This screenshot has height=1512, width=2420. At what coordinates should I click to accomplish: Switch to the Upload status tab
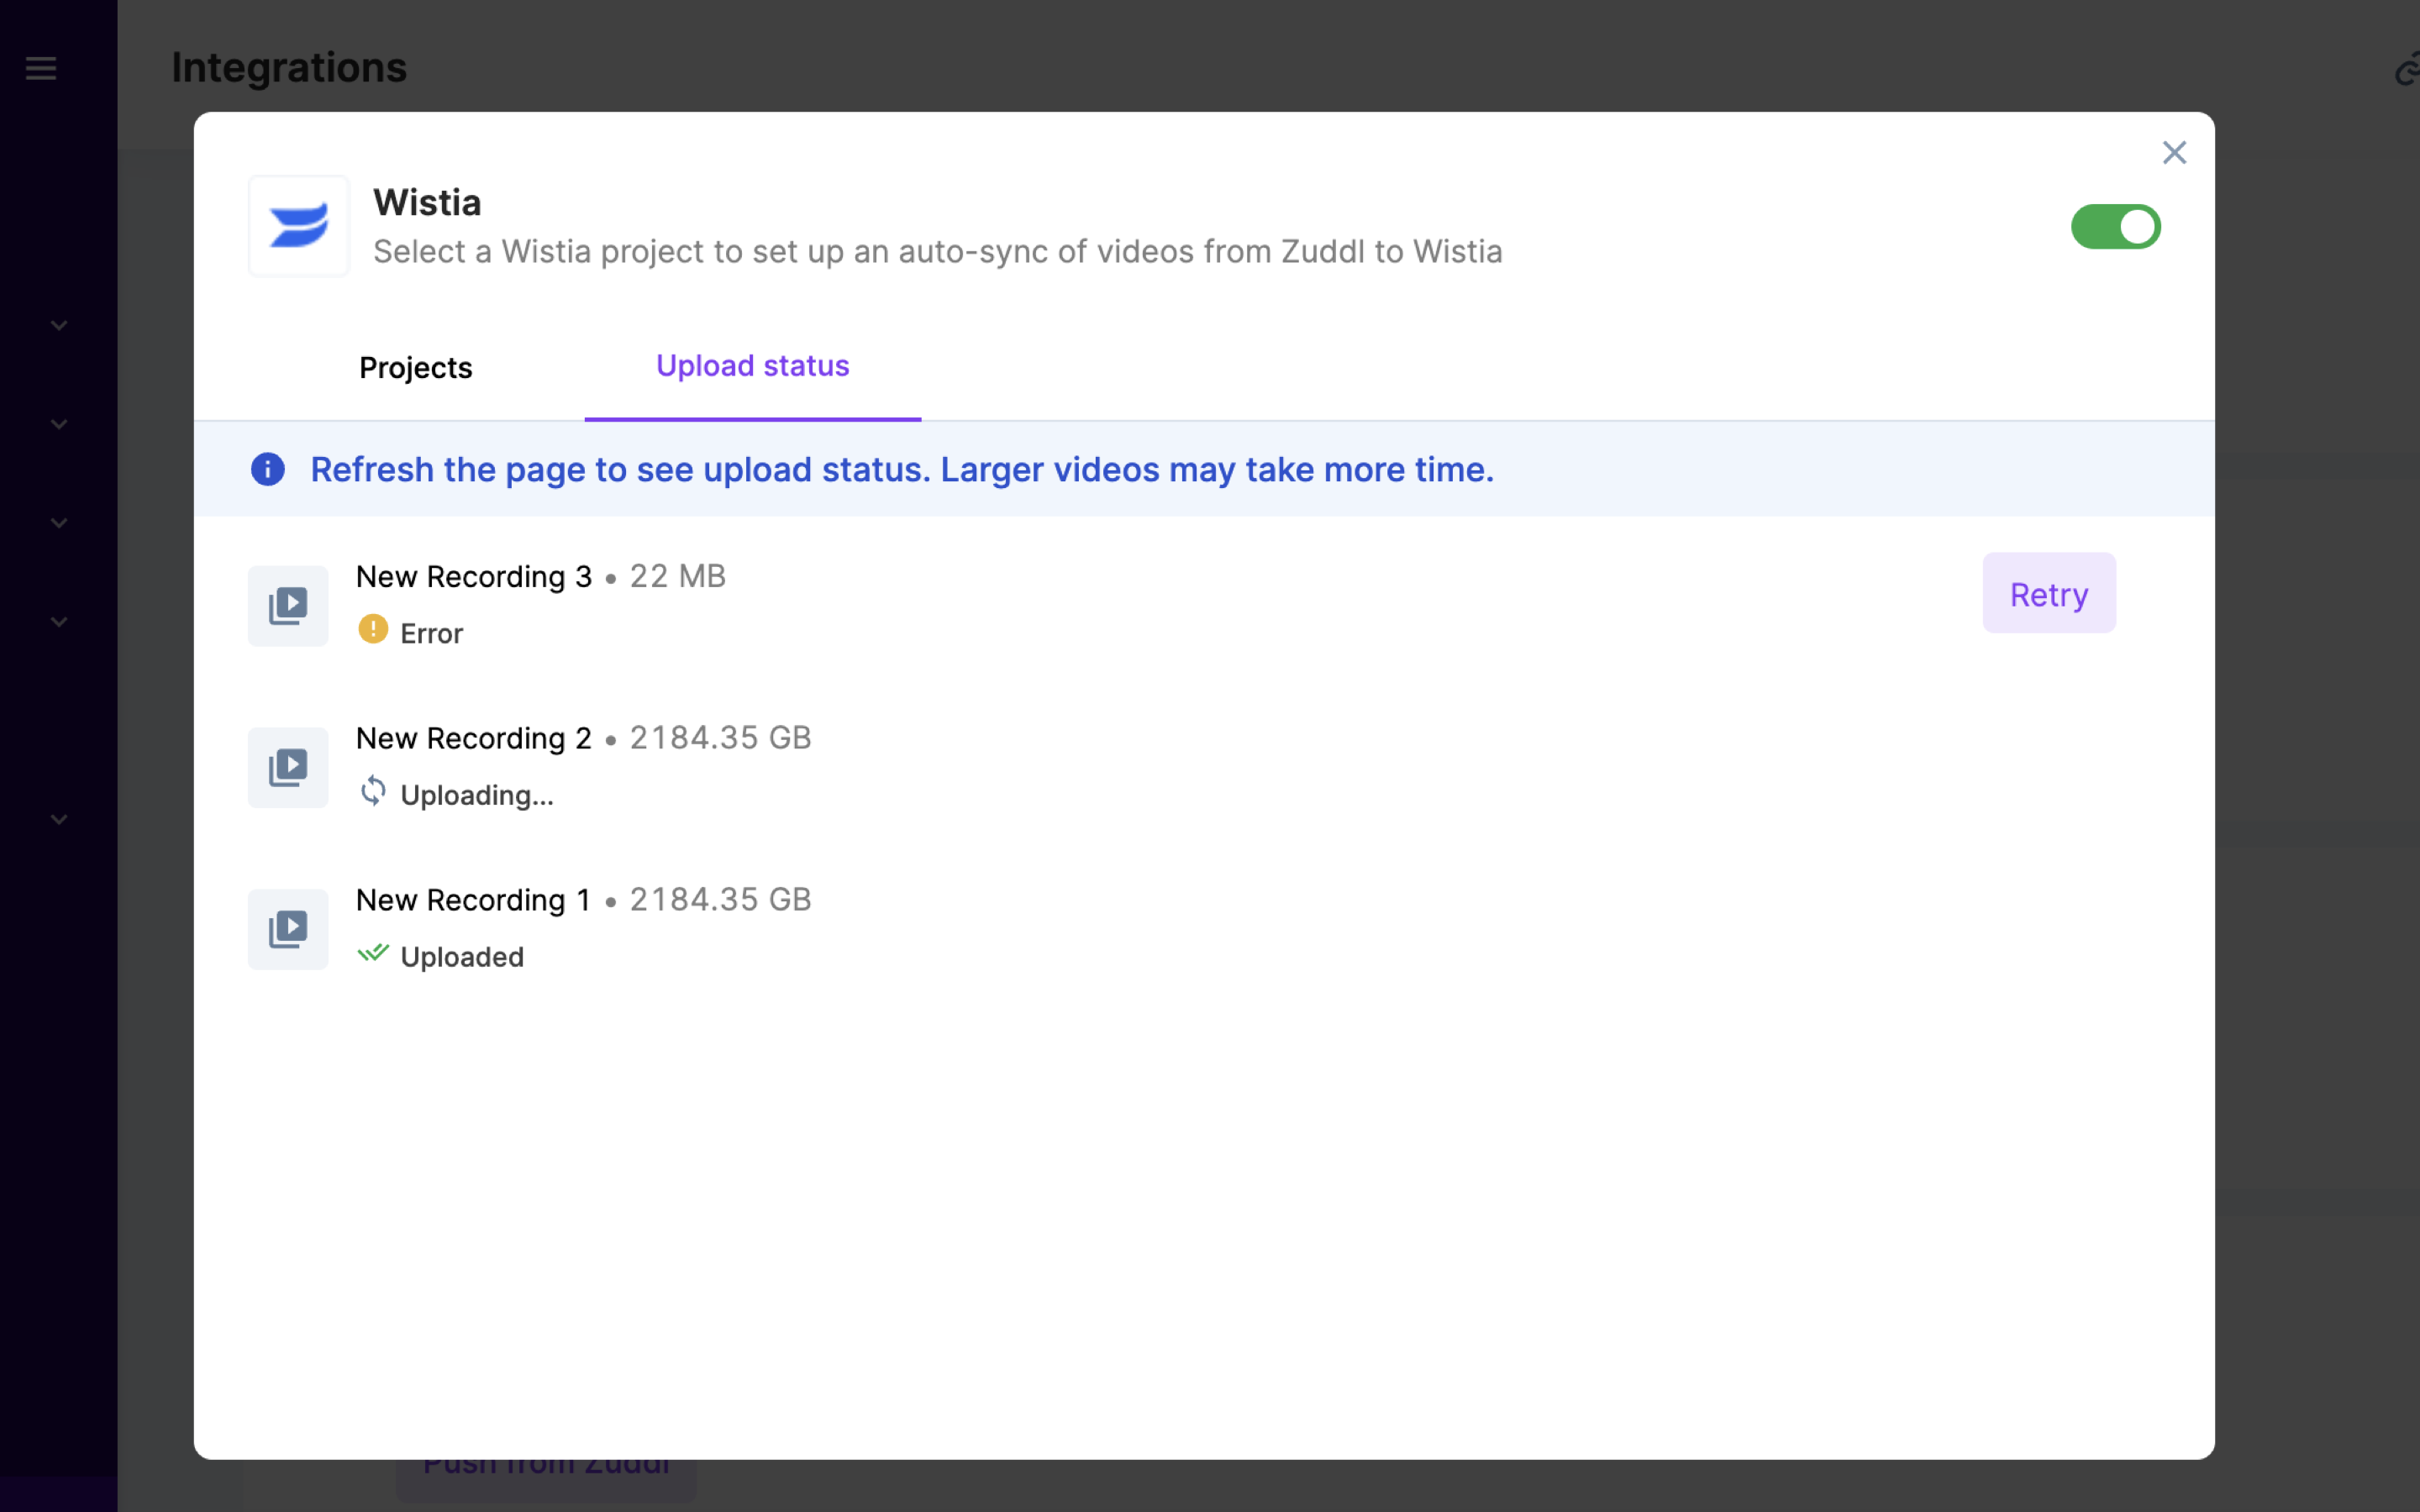[752, 366]
